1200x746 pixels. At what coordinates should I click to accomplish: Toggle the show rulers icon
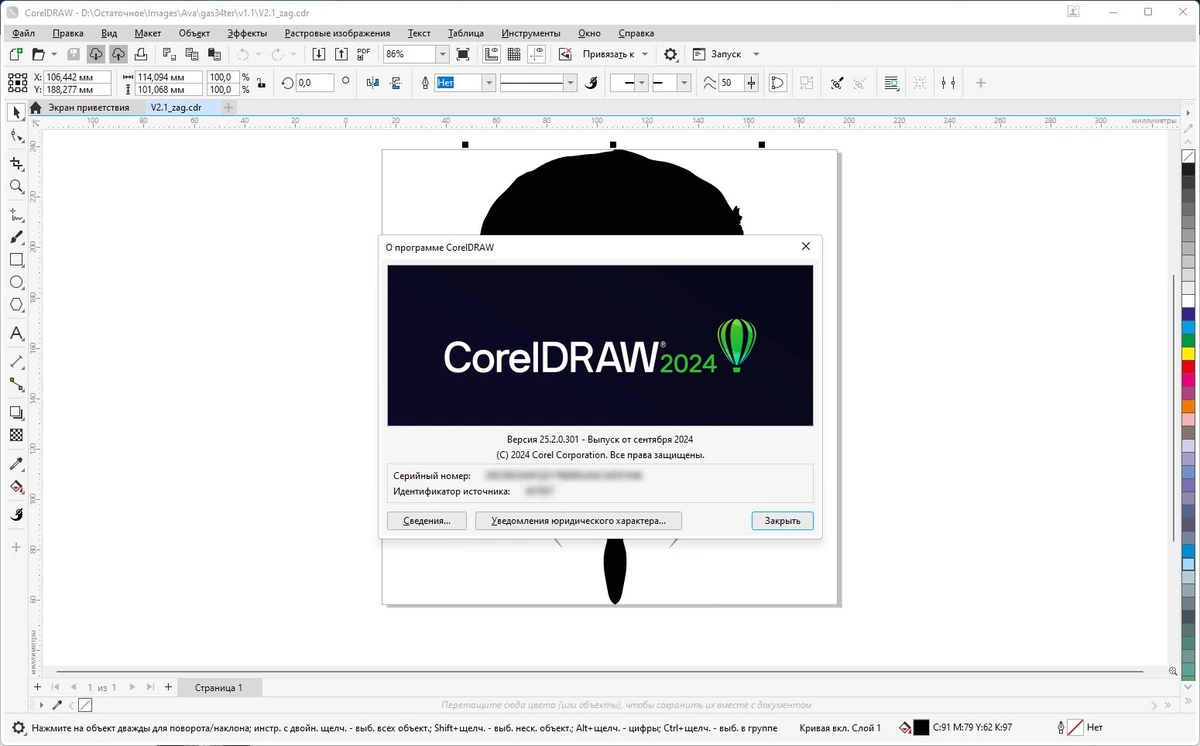tap(492, 54)
